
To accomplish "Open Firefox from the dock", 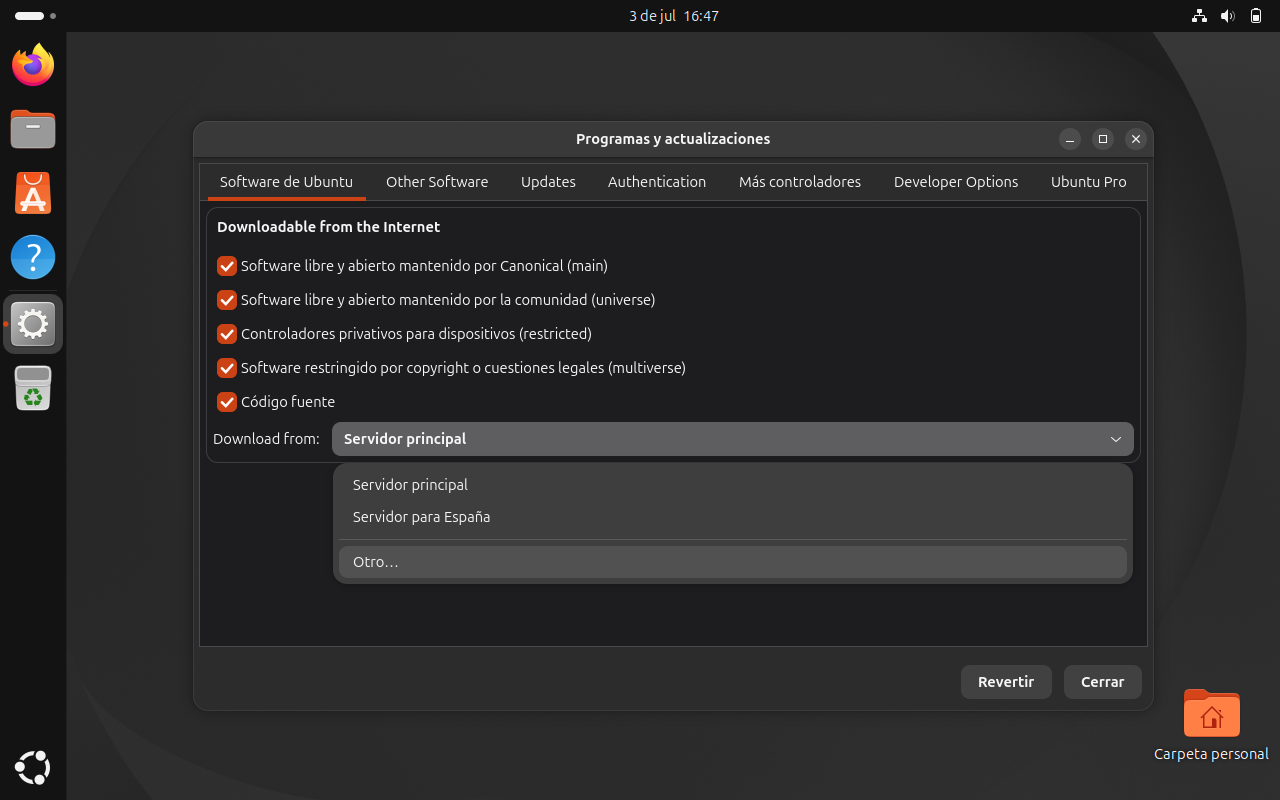I will pyautogui.click(x=33, y=65).
